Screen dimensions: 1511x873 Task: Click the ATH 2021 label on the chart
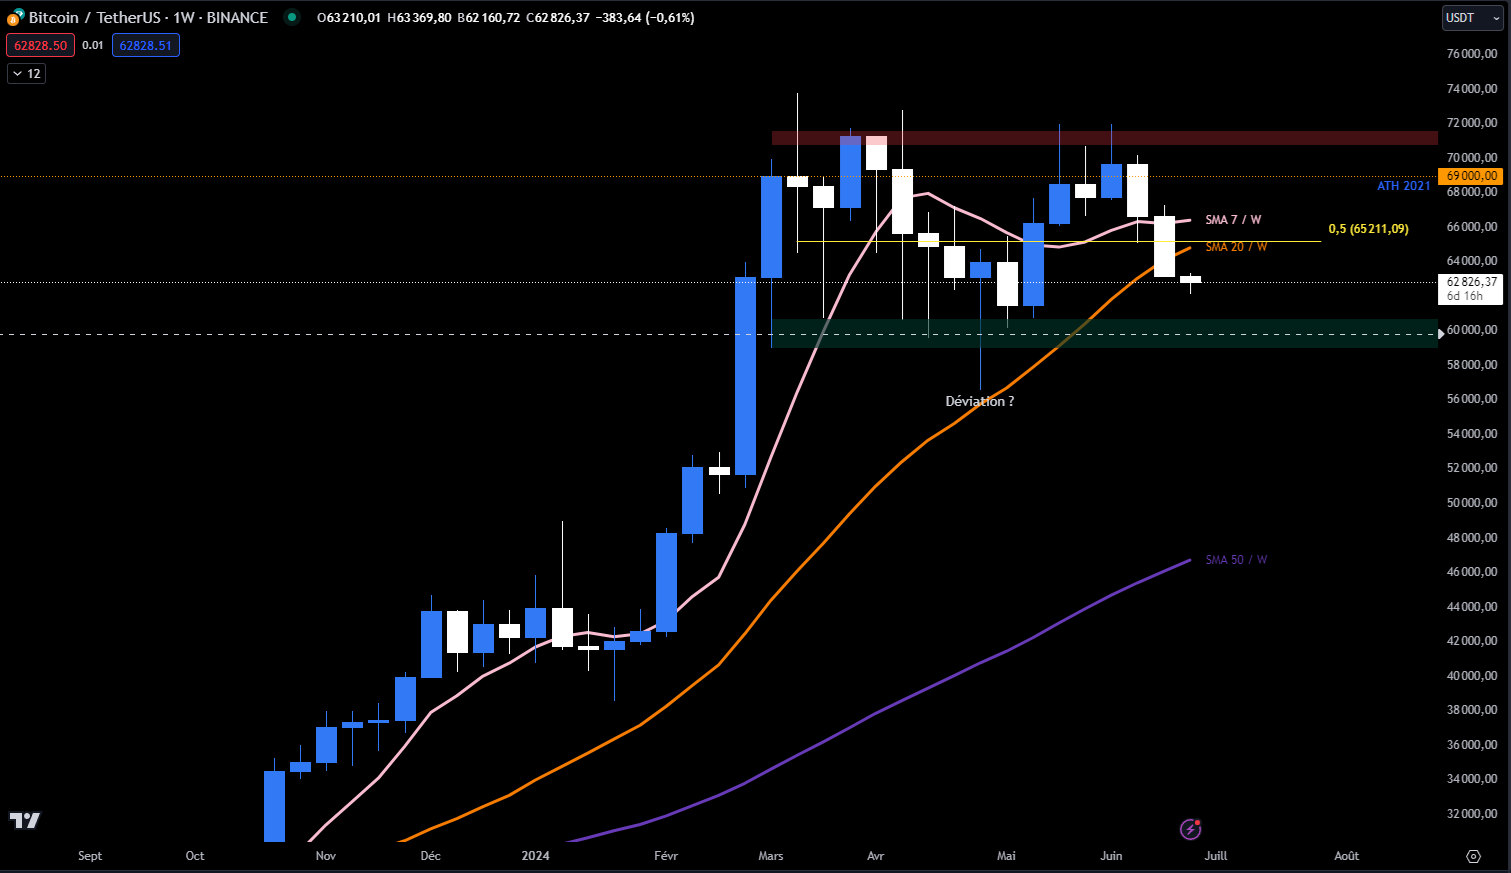(1402, 186)
